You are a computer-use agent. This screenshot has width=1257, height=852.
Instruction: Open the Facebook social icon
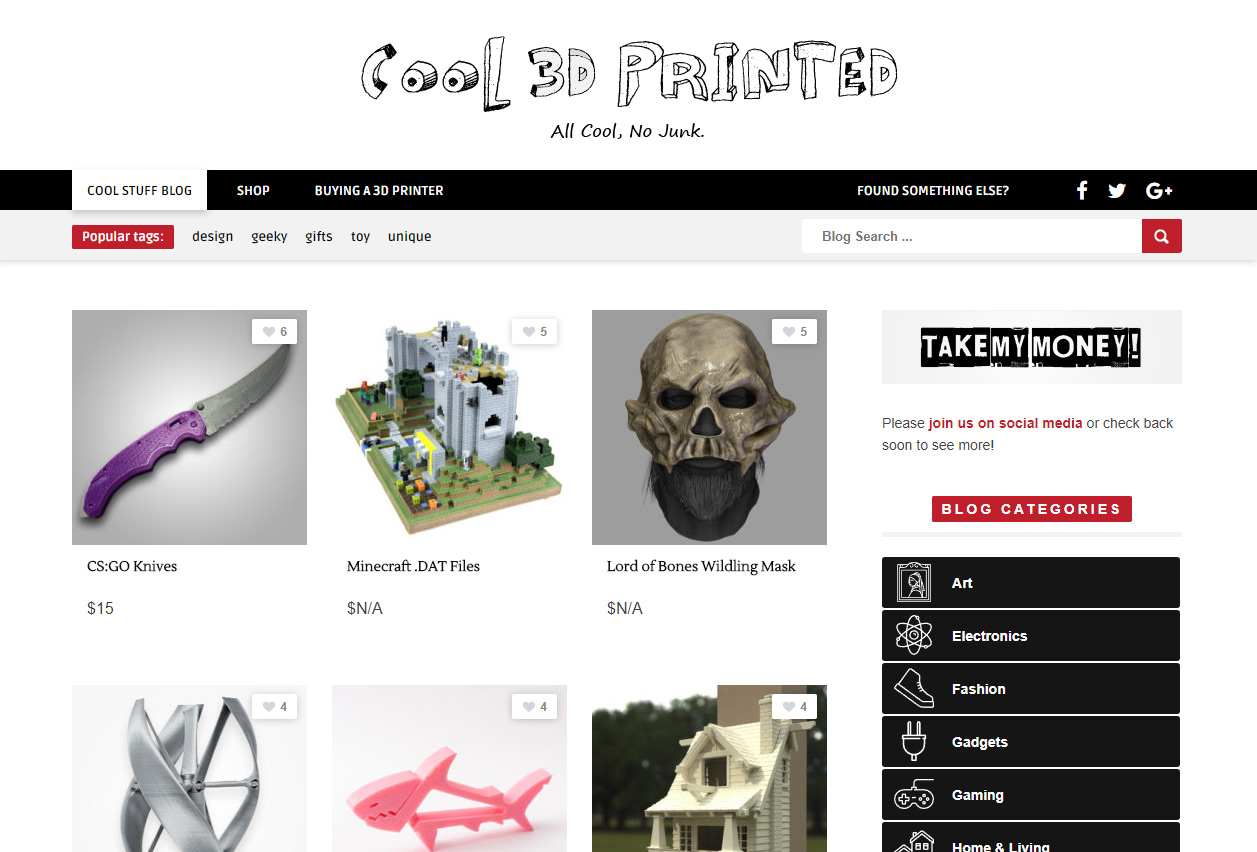(x=1081, y=190)
